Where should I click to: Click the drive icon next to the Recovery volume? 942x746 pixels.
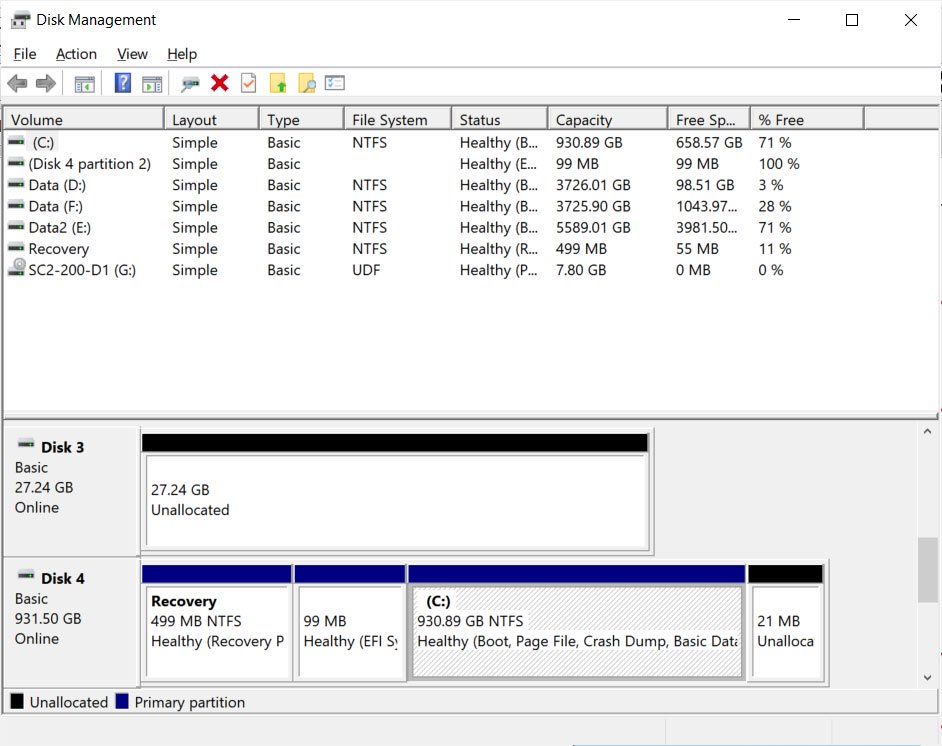(x=16, y=248)
